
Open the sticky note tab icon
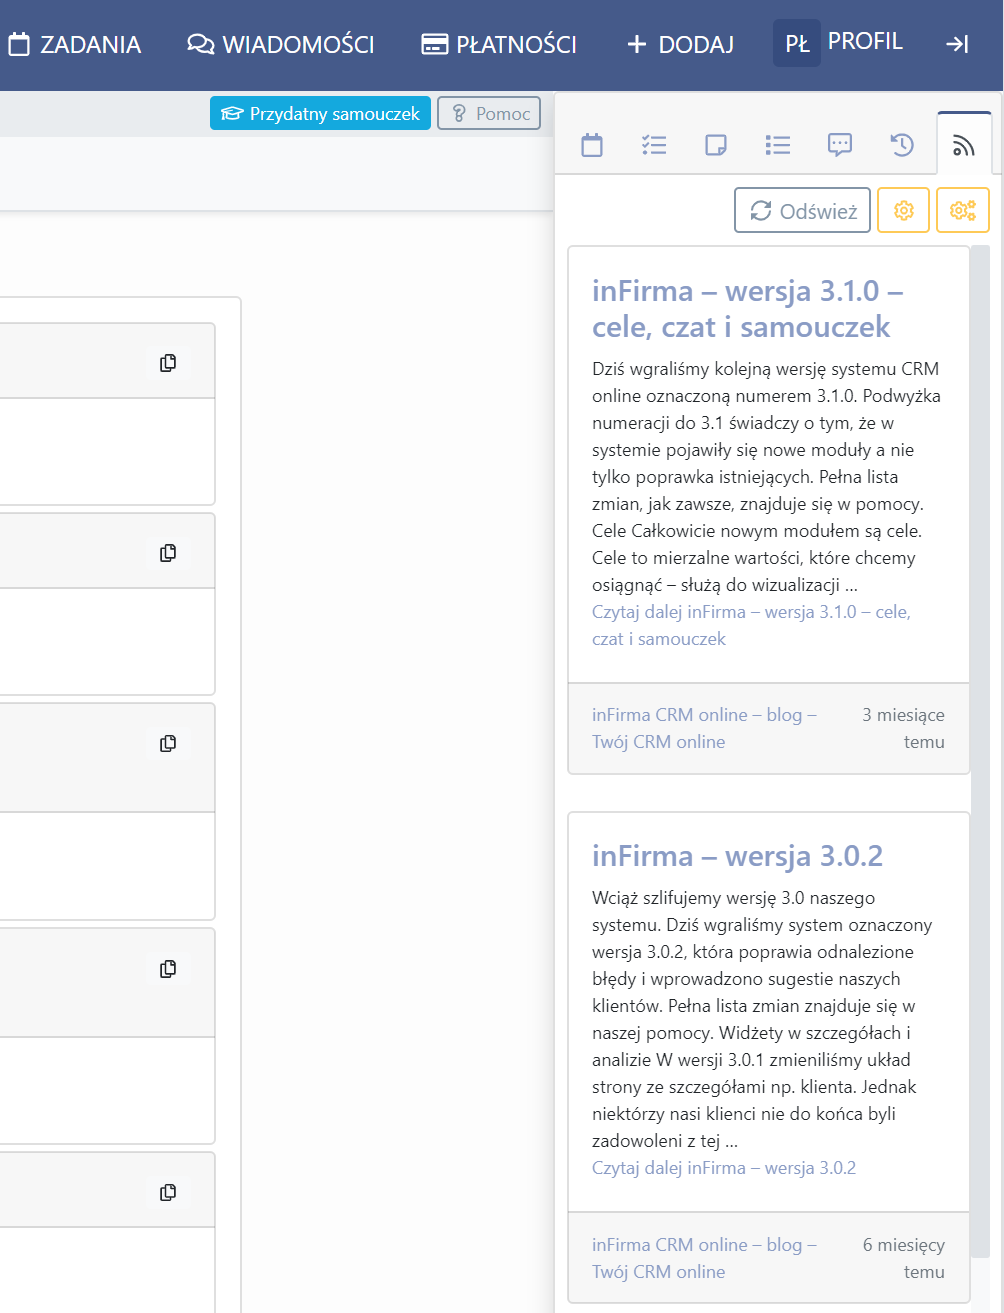[x=716, y=145]
